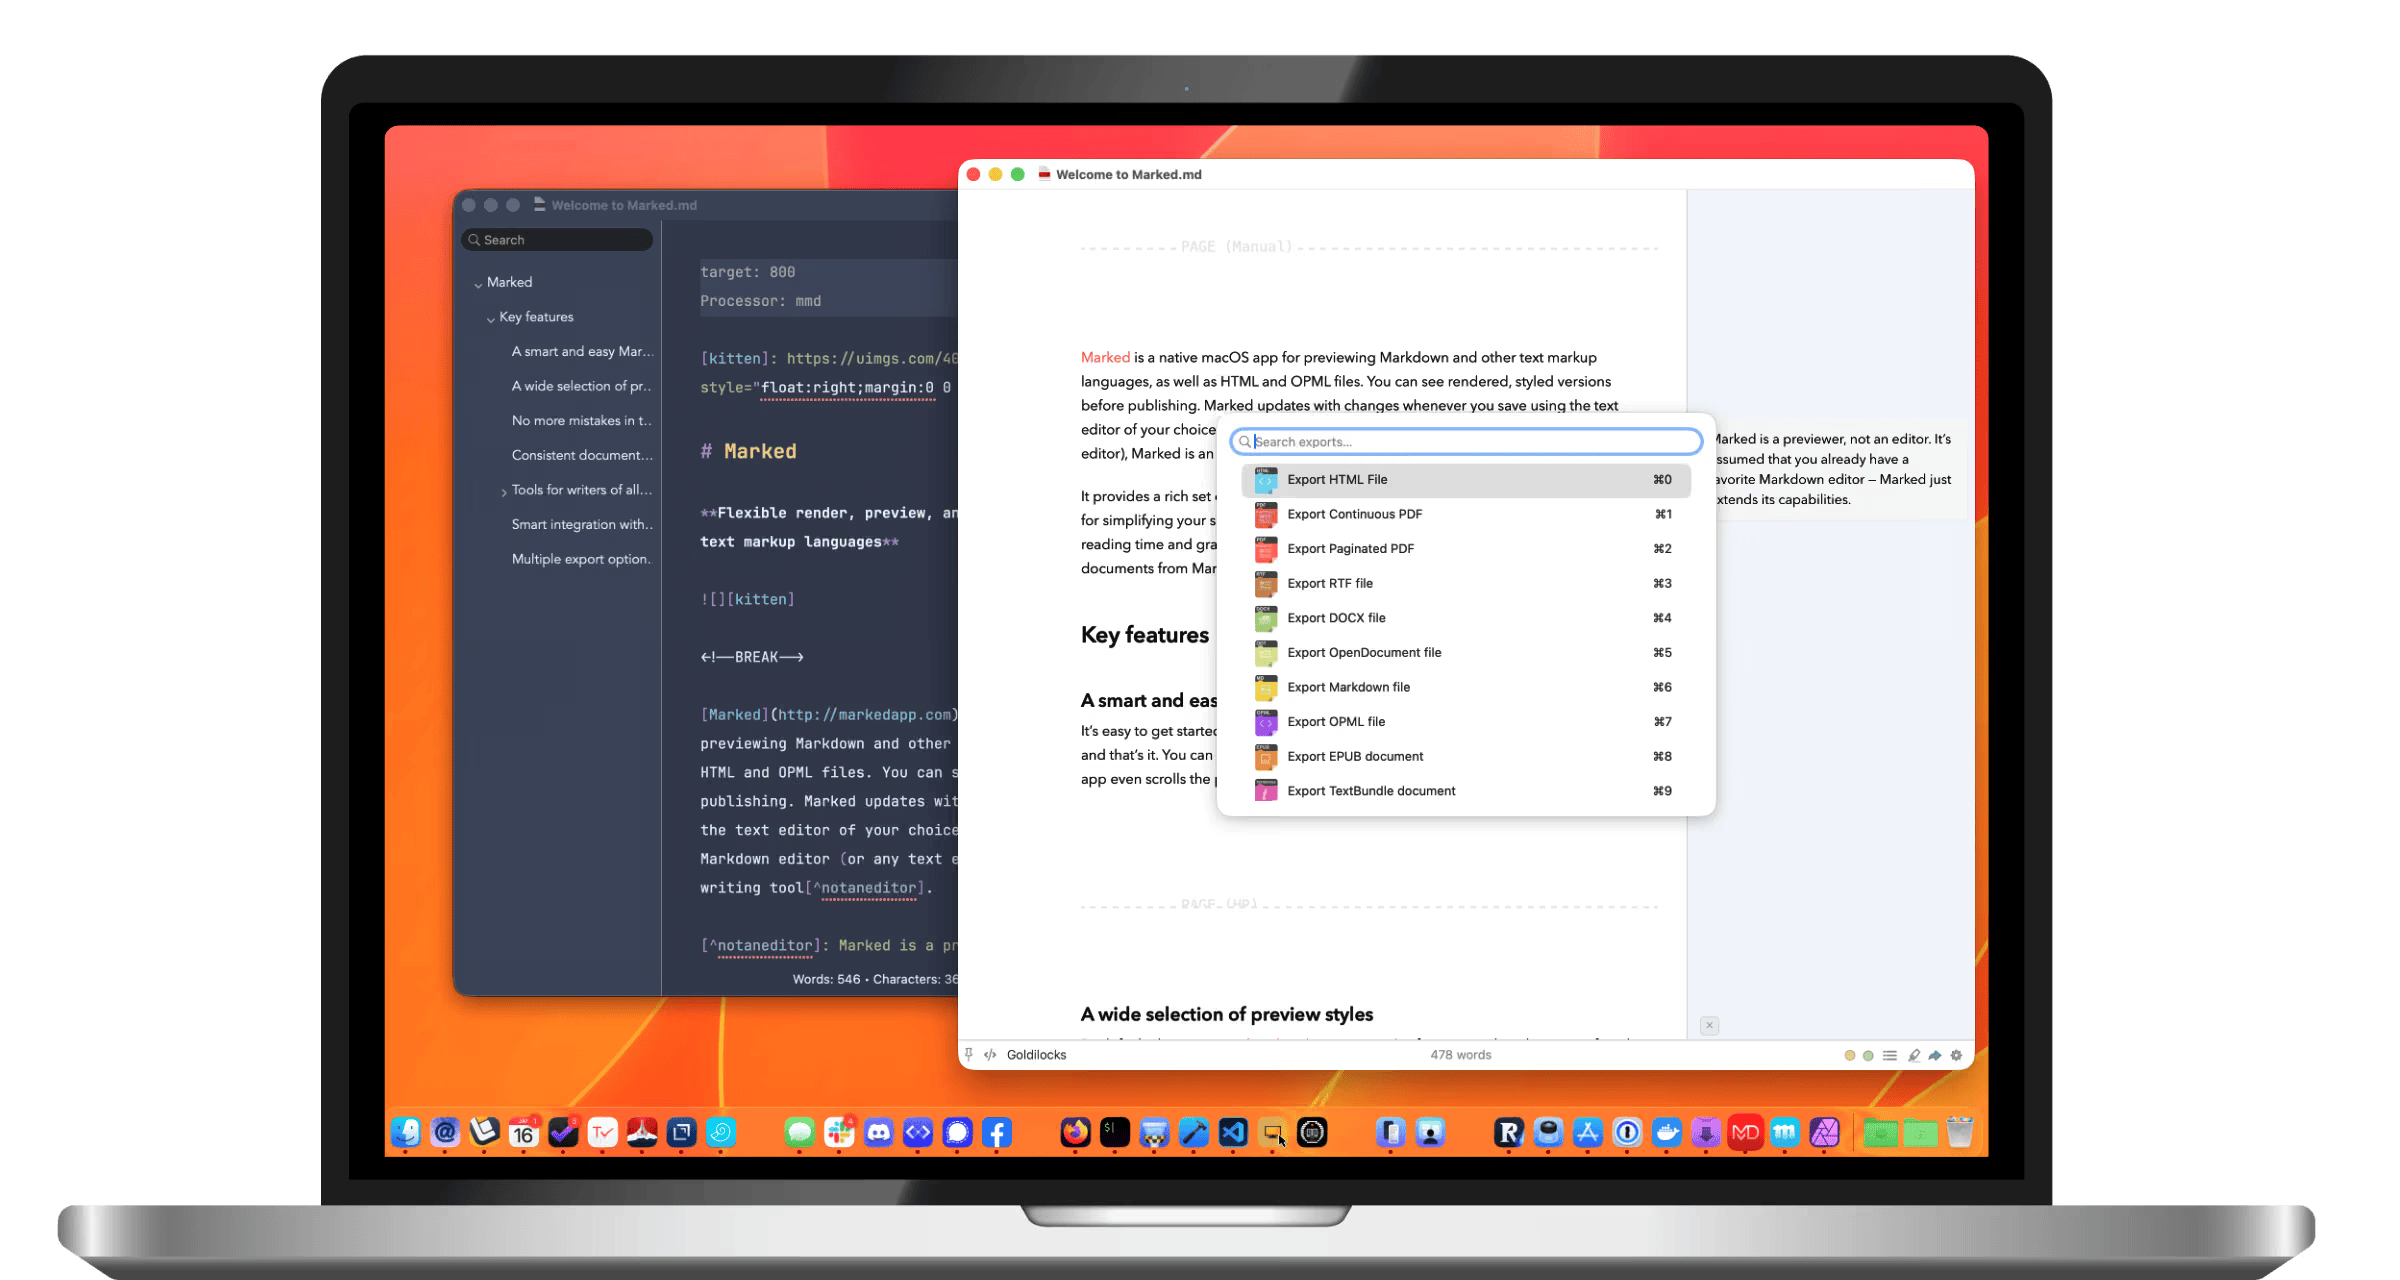Screen dimensions: 2400x1280
Task: Open Terminal from the Dock
Action: tap(1115, 1133)
